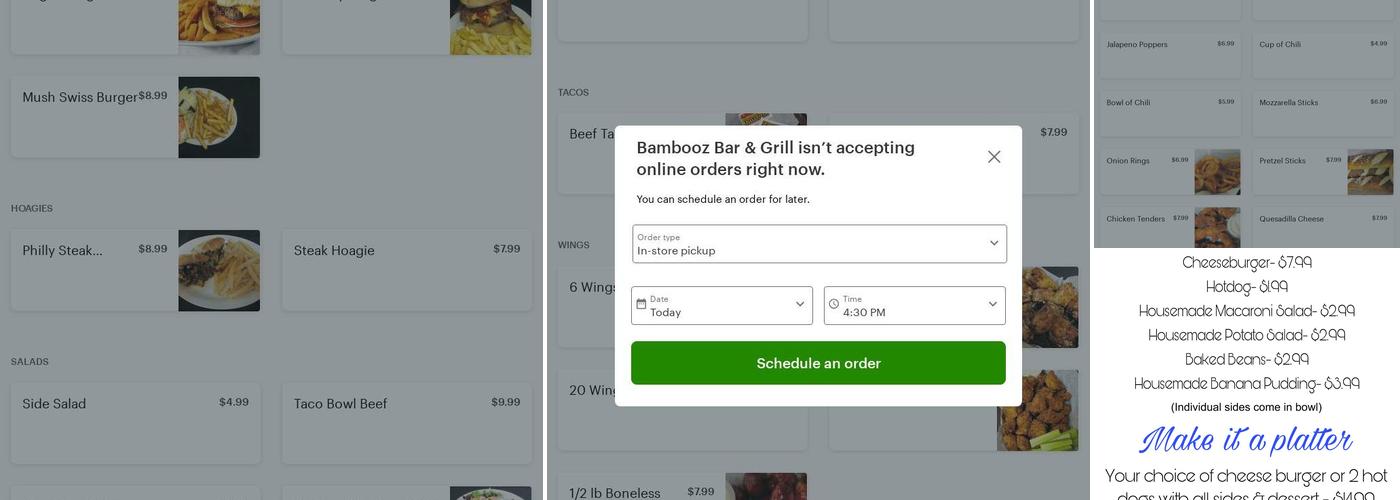The width and height of the screenshot is (1400, 500).
Task: Close the online orders dialog
Action: [994, 157]
